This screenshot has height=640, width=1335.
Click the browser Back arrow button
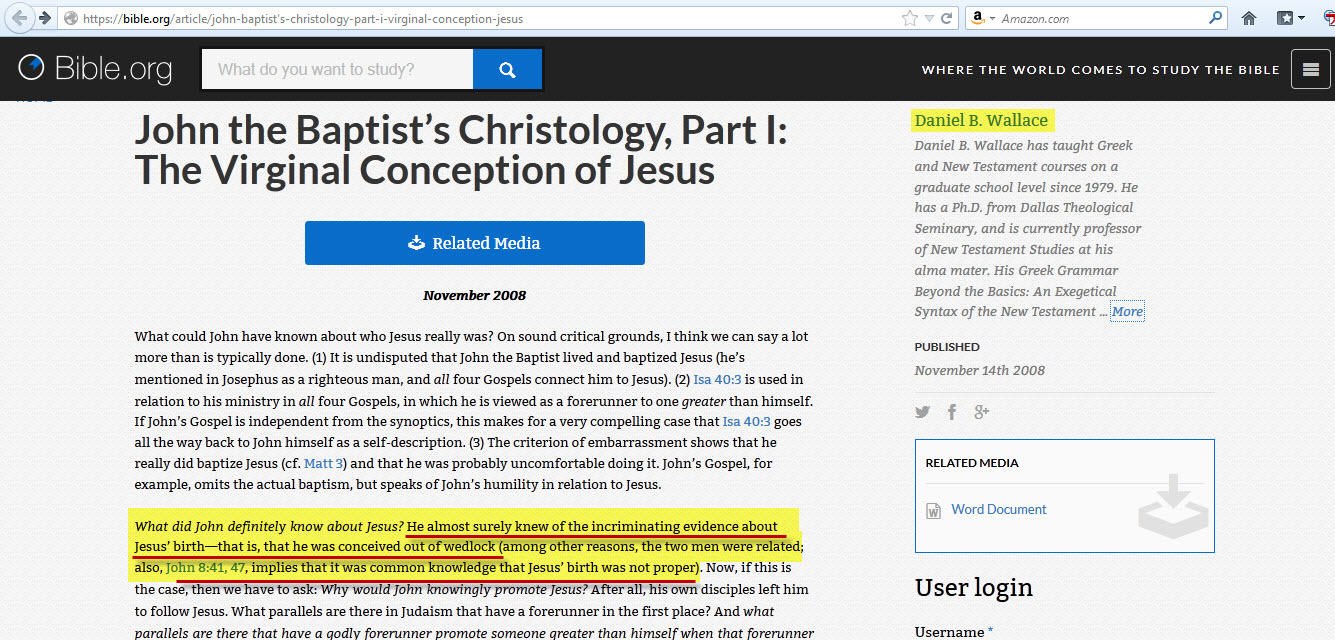[x=20, y=18]
